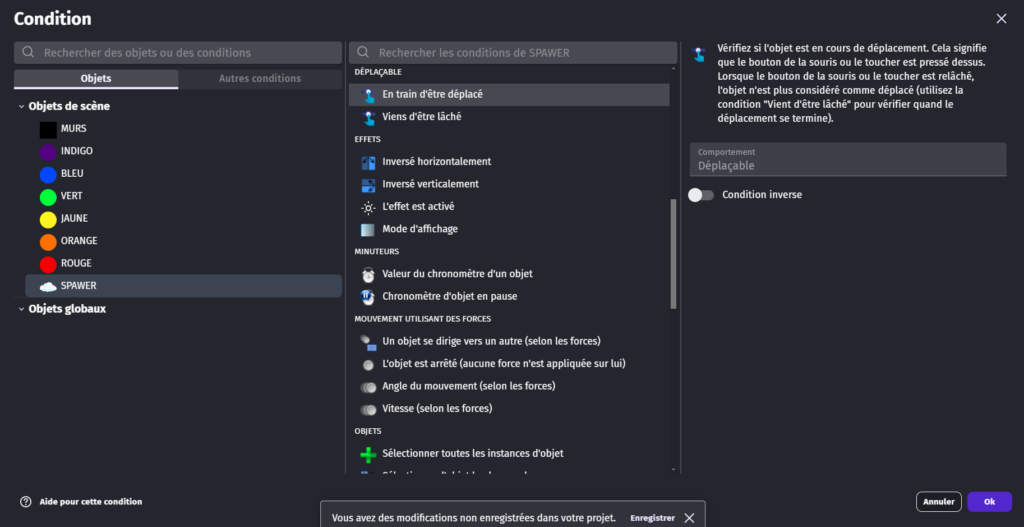Click the 'En train d'être déplacé' condition icon
The image size is (1024, 527).
click(x=368, y=95)
